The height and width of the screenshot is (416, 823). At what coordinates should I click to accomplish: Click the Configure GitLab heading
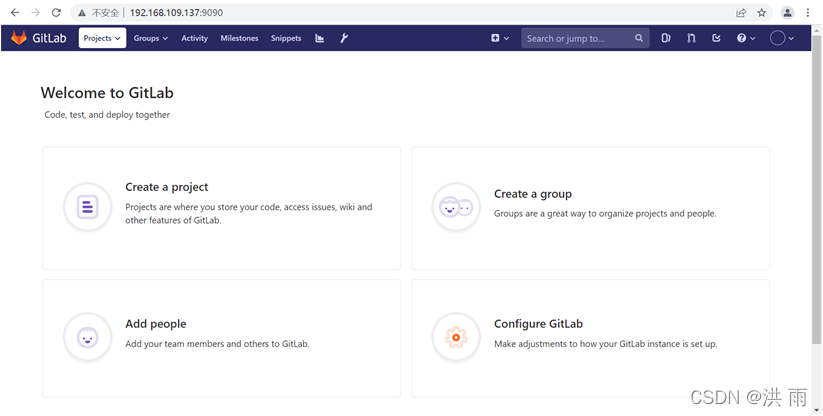pos(539,324)
